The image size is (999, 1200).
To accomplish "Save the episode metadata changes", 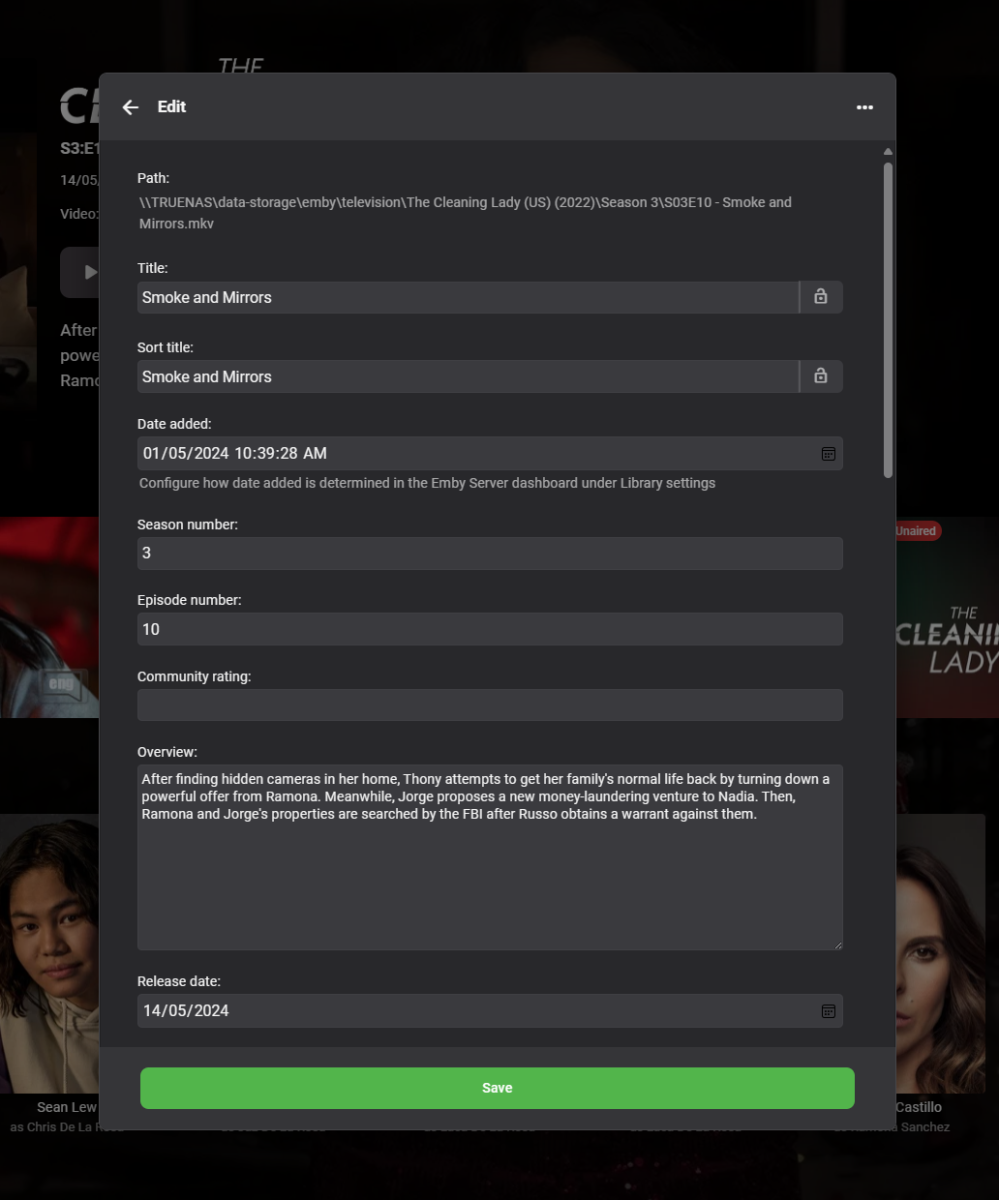I will click(x=497, y=1088).
